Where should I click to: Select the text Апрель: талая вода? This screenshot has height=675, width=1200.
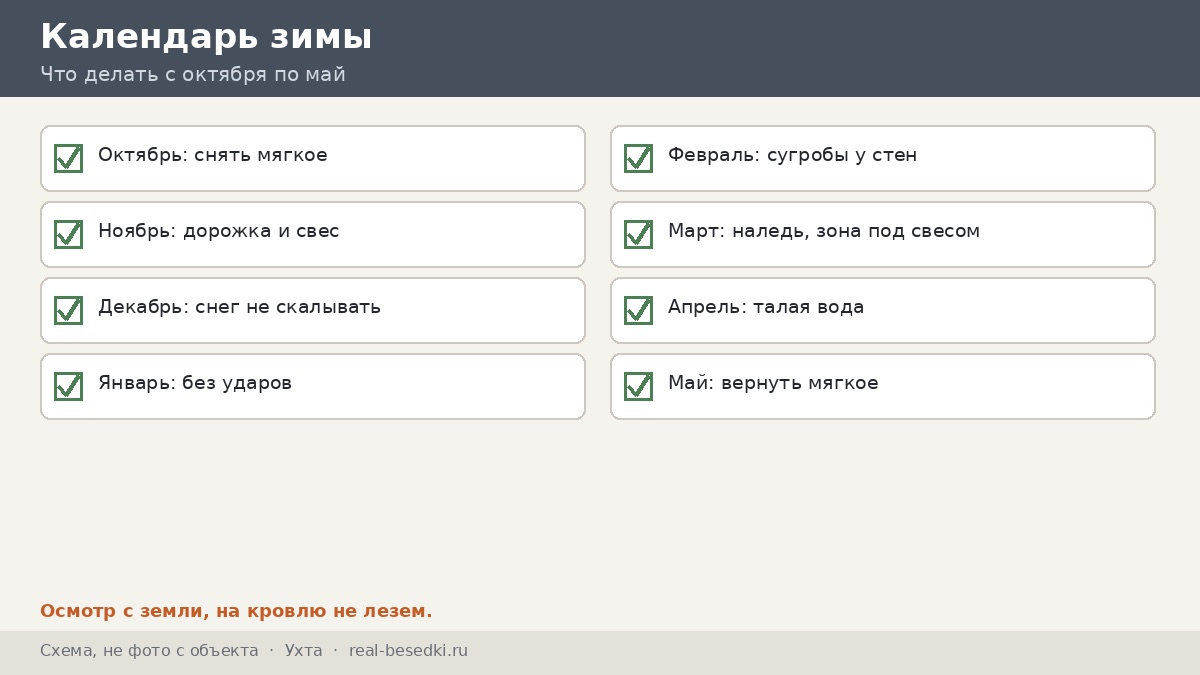(766, 307)
